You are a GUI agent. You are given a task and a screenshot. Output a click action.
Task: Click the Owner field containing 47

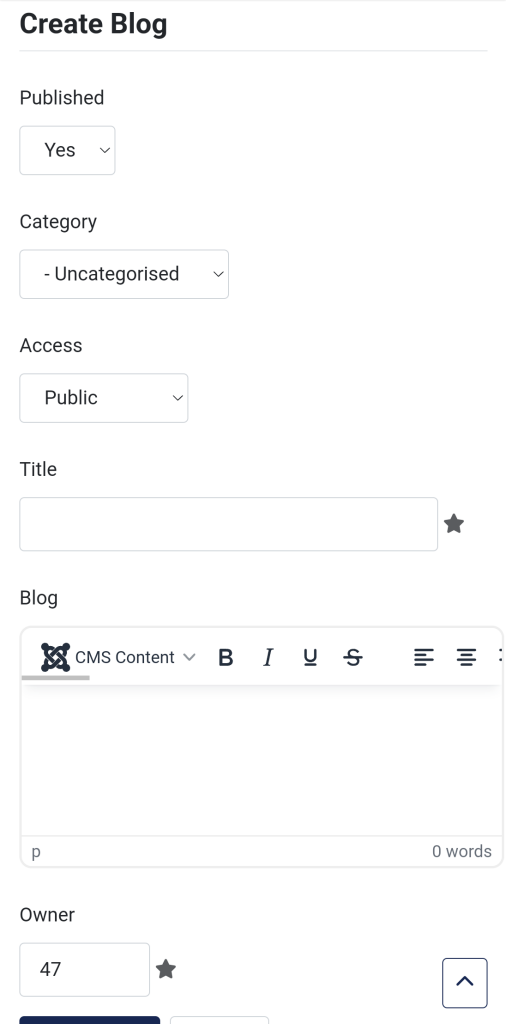coord(85,970)
